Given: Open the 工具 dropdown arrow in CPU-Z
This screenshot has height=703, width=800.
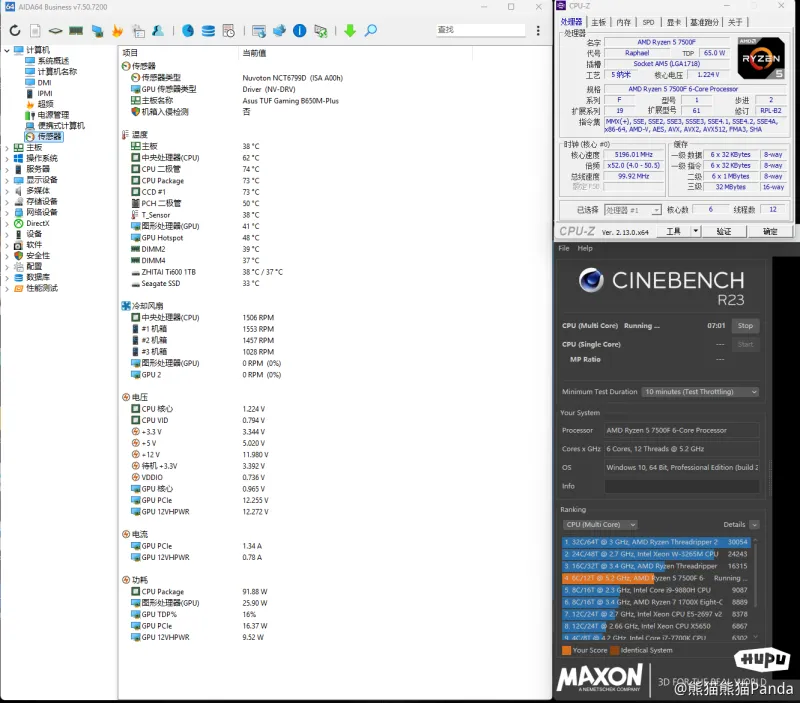Looking at the screenshot, I should click(x=695, y=231).
